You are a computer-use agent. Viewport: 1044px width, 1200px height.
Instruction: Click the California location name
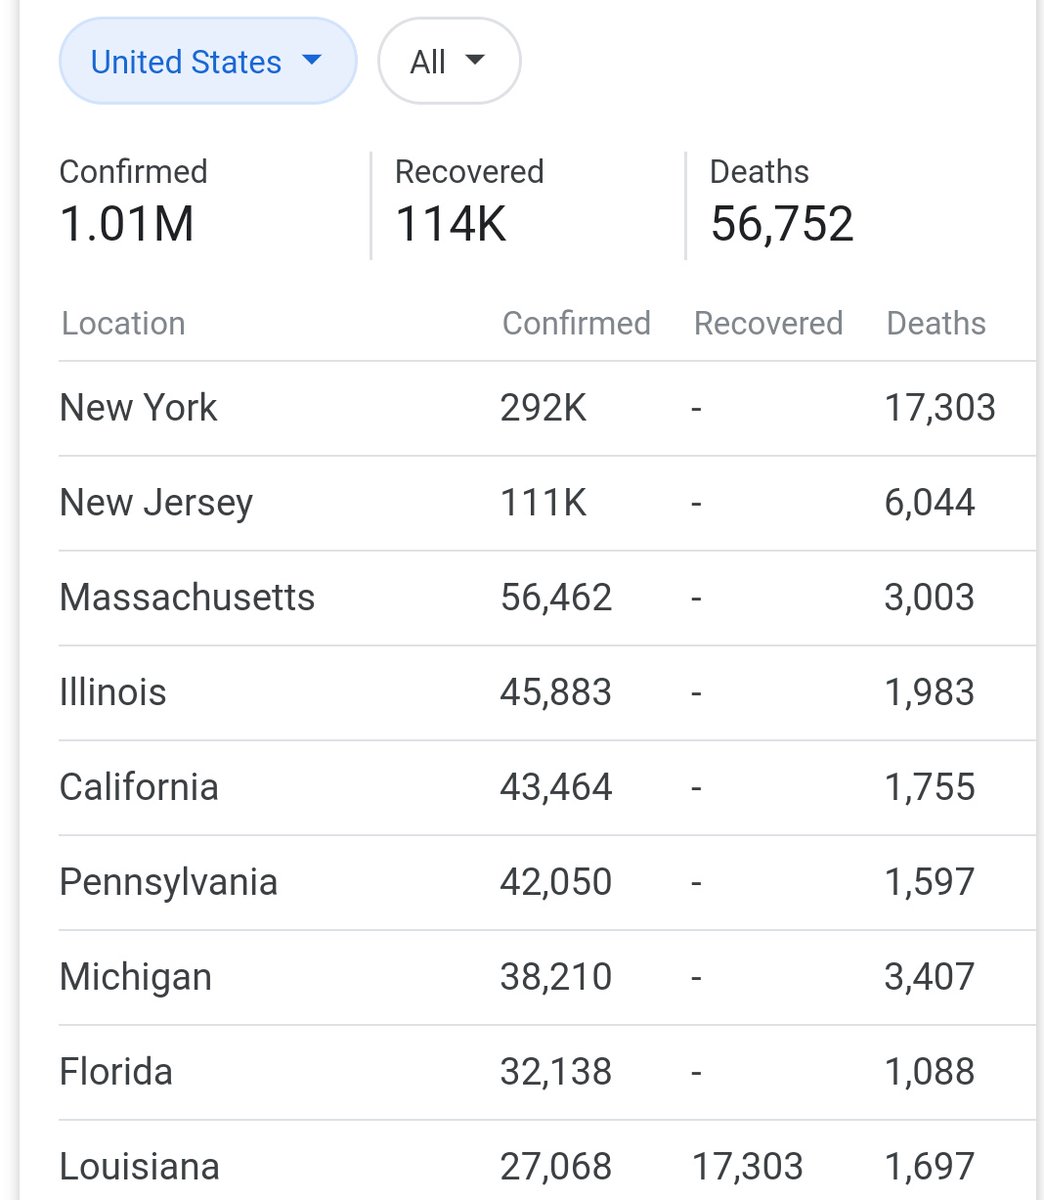point(139,787)
